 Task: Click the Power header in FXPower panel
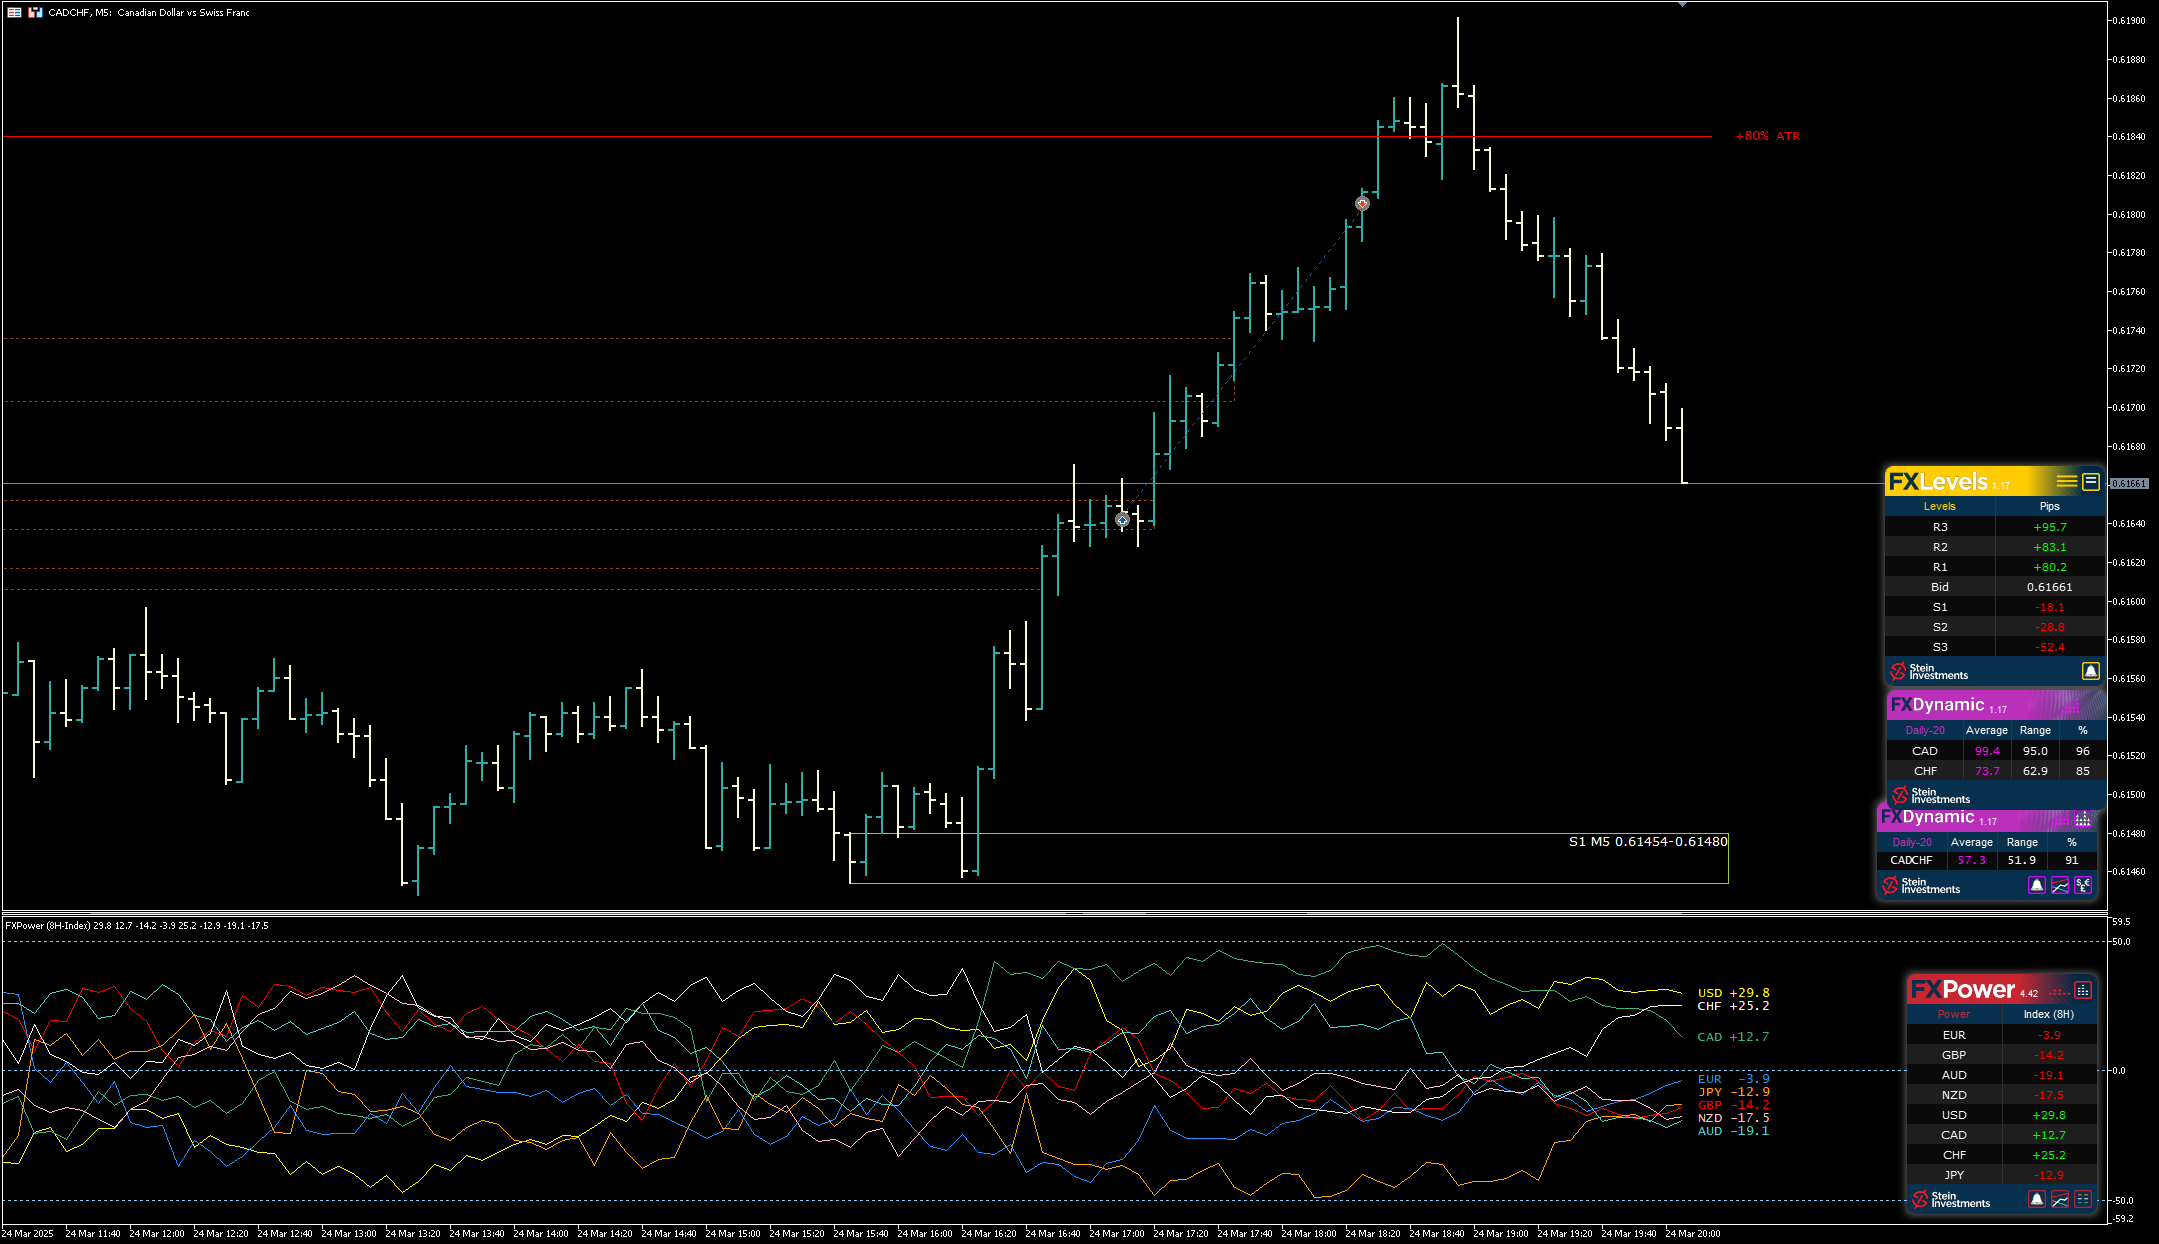1953,1014
